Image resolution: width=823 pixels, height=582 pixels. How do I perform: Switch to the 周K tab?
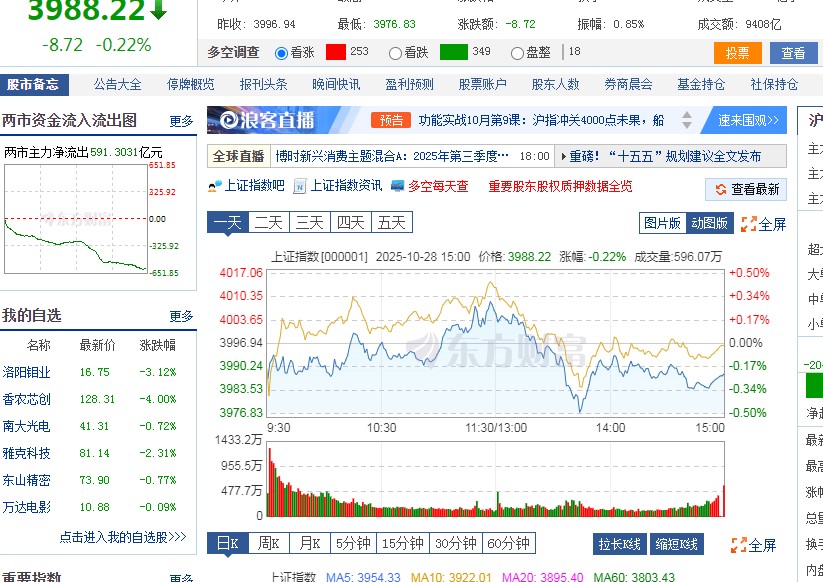pyautogui.click(x=268, y=541)
